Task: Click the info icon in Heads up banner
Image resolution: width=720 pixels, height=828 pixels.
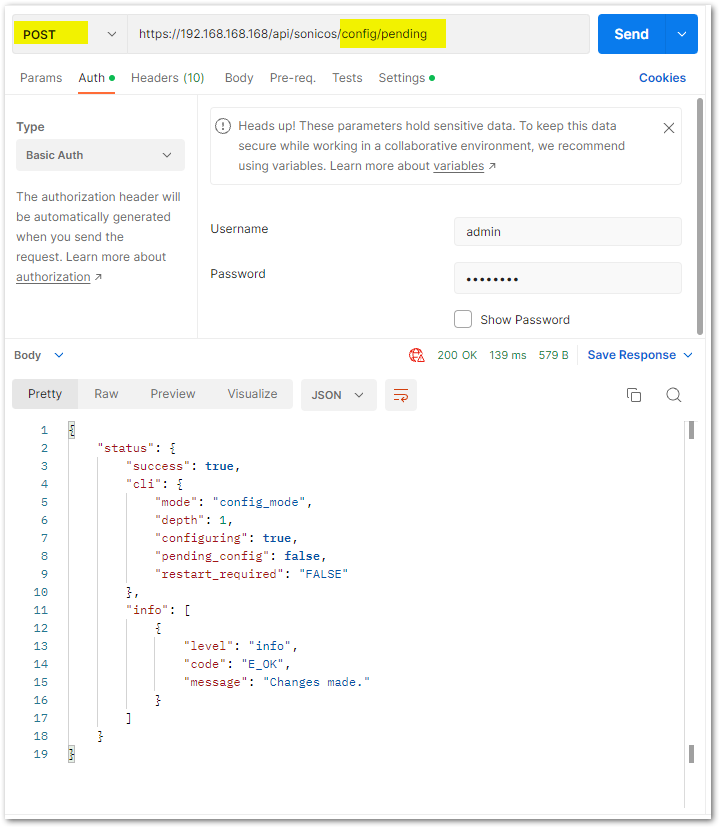Action: point(223,126)
